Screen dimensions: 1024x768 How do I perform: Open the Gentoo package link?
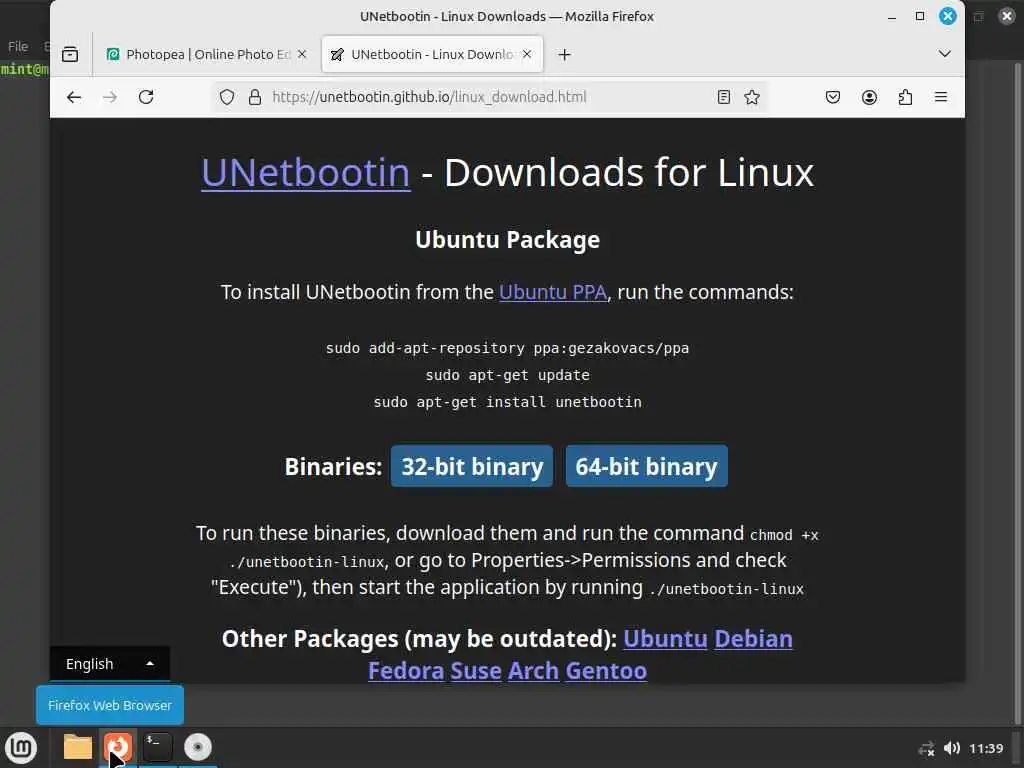[x=606, y=671]
